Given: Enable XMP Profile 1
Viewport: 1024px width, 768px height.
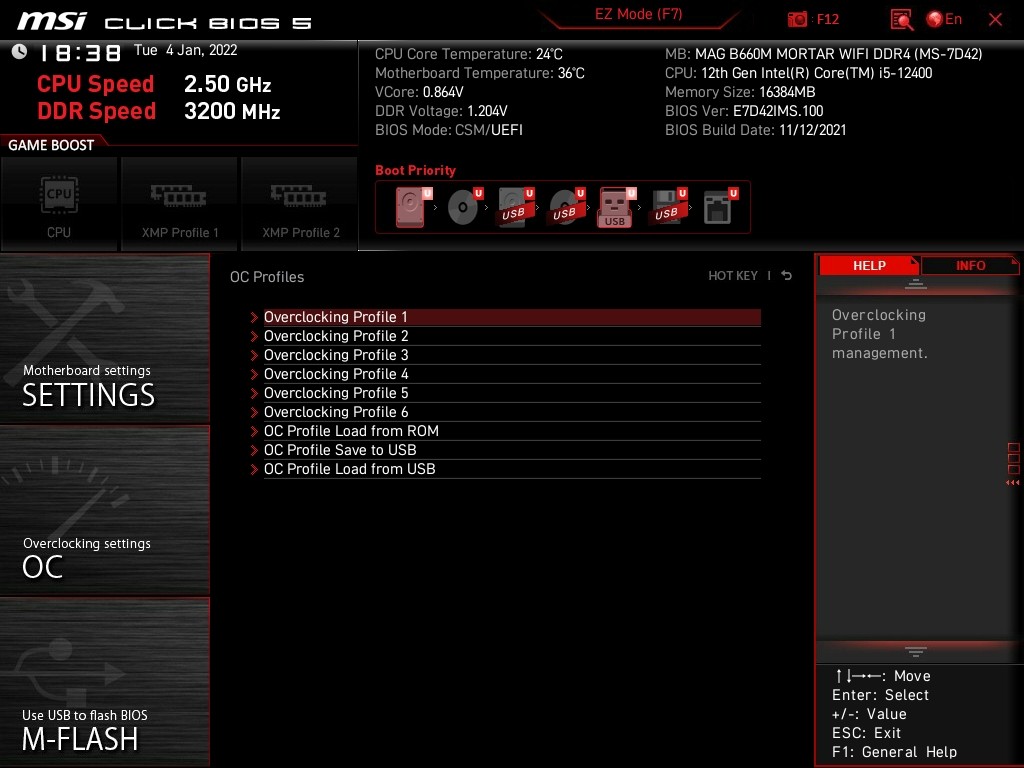Looking at the screenshot, I should tap(180, 204).
